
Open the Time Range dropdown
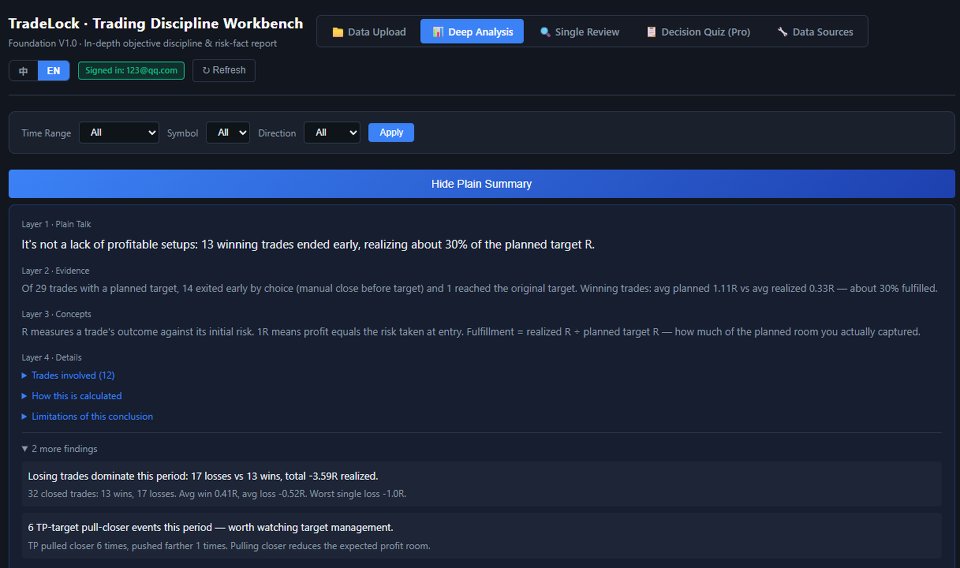point(119,133)
